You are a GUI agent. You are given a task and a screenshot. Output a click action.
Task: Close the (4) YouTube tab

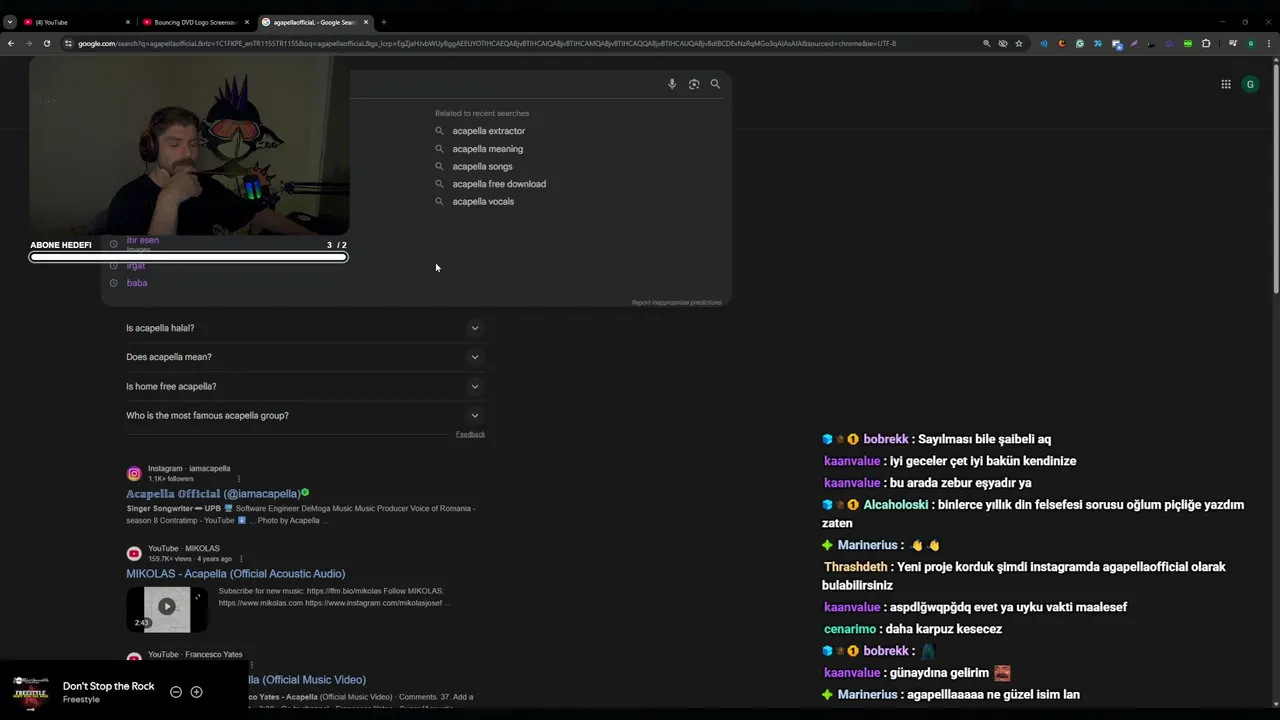[128, 22]
